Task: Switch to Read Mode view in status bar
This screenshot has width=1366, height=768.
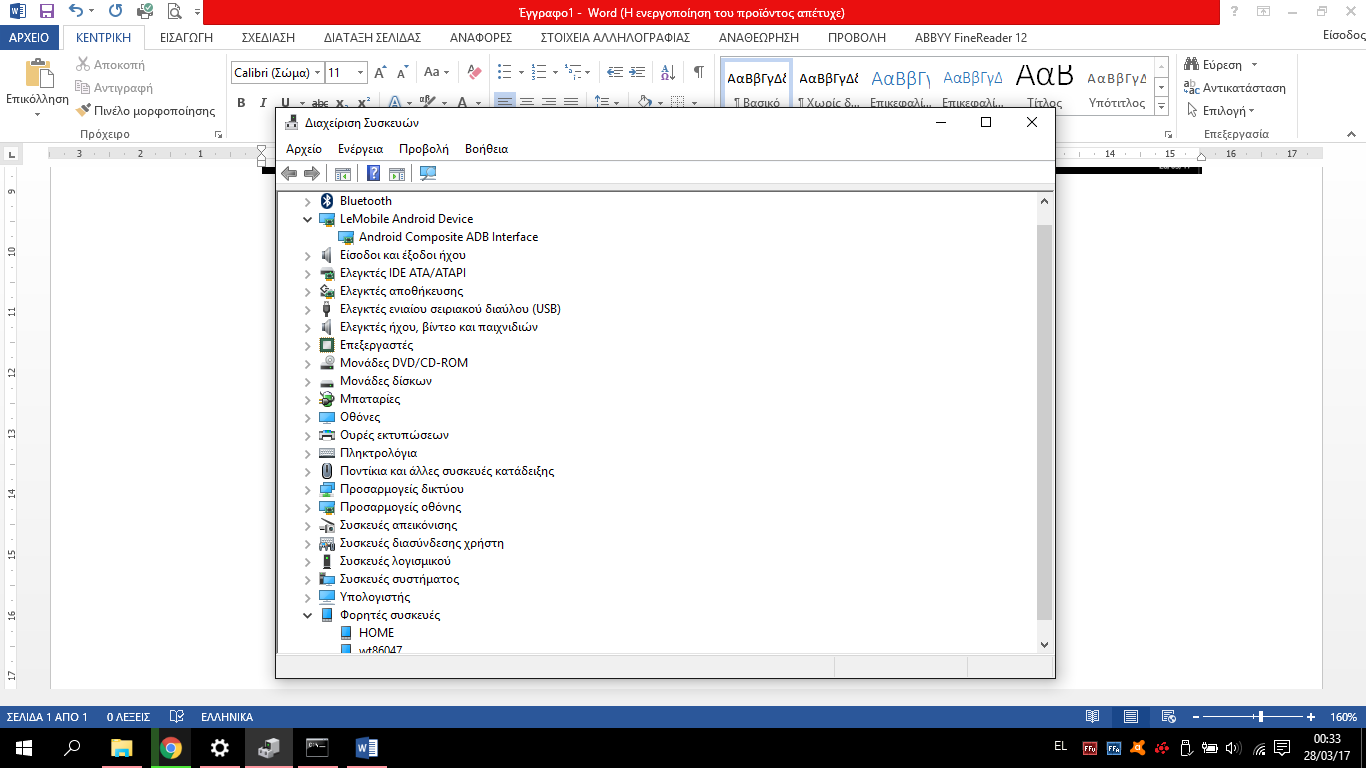Action: (1093, 717)
